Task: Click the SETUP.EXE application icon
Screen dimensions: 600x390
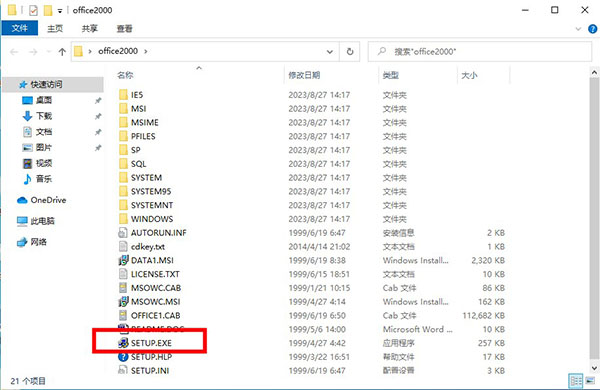Action: [123, 343]
